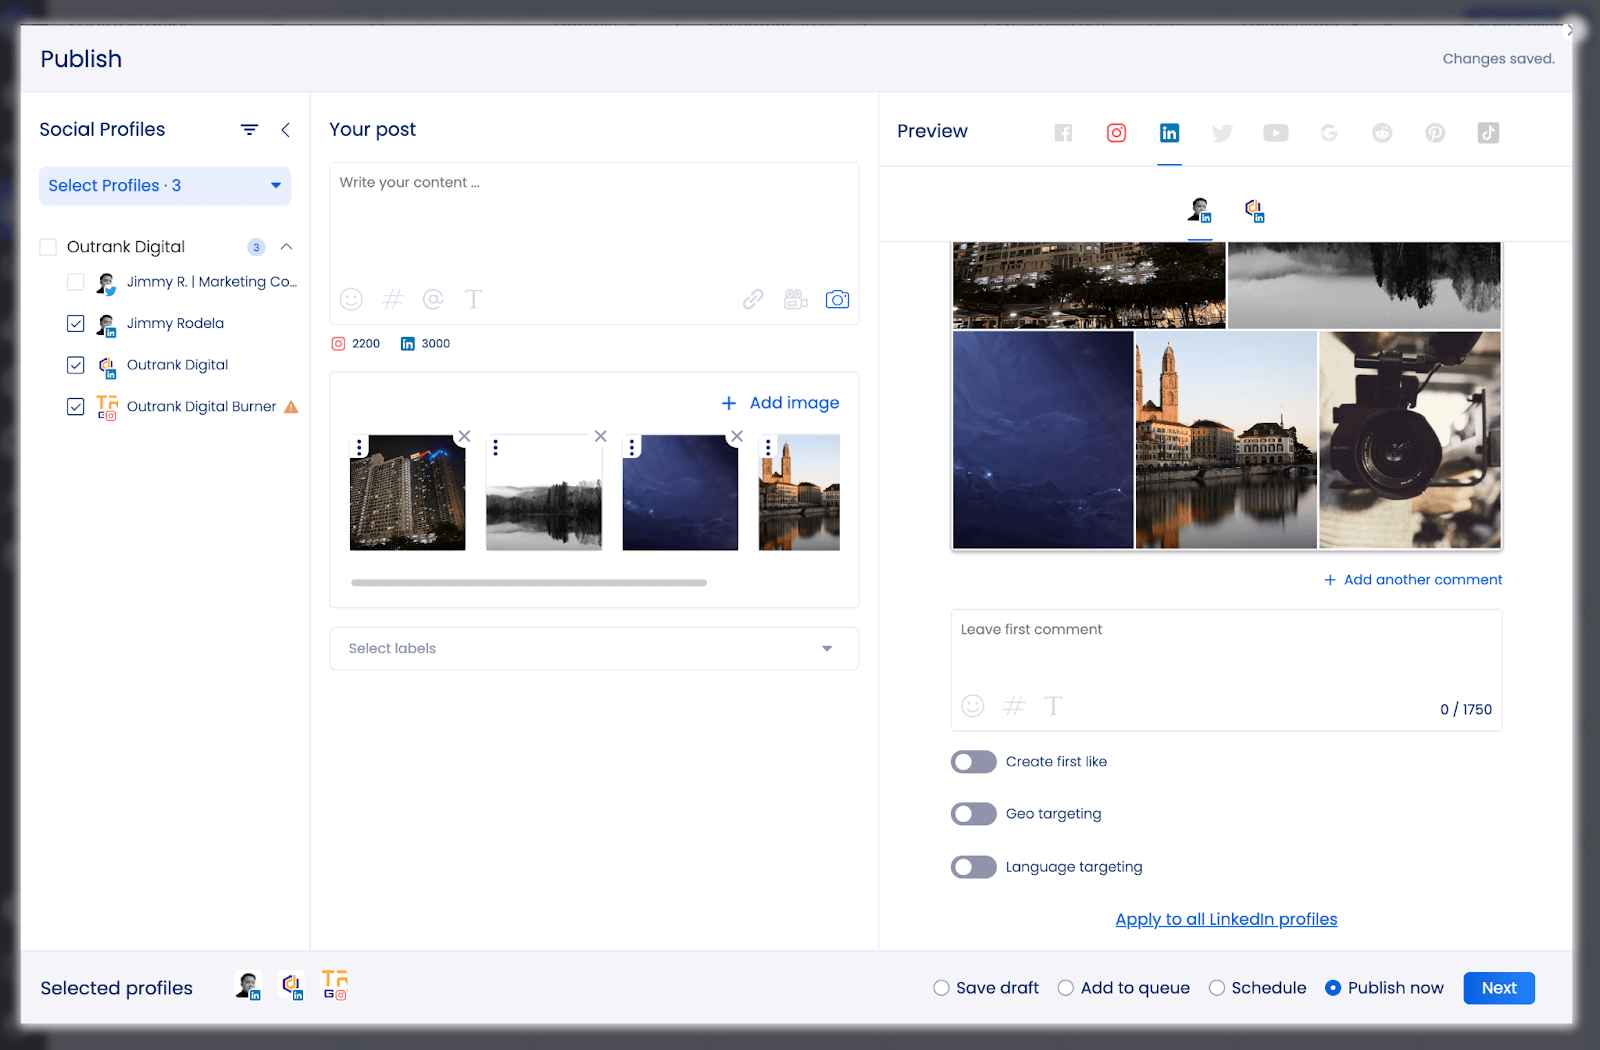Switch to the LinkedIn preview tab

tap(1169, 132)
